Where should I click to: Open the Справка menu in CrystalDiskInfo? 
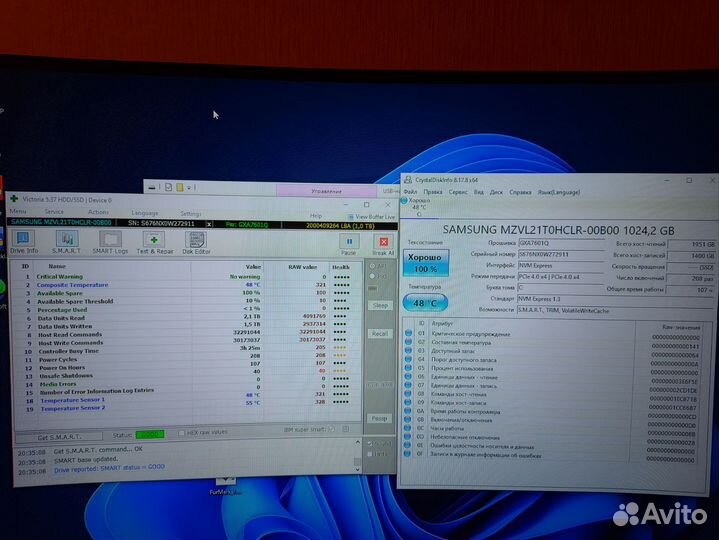tap(520, 192)
